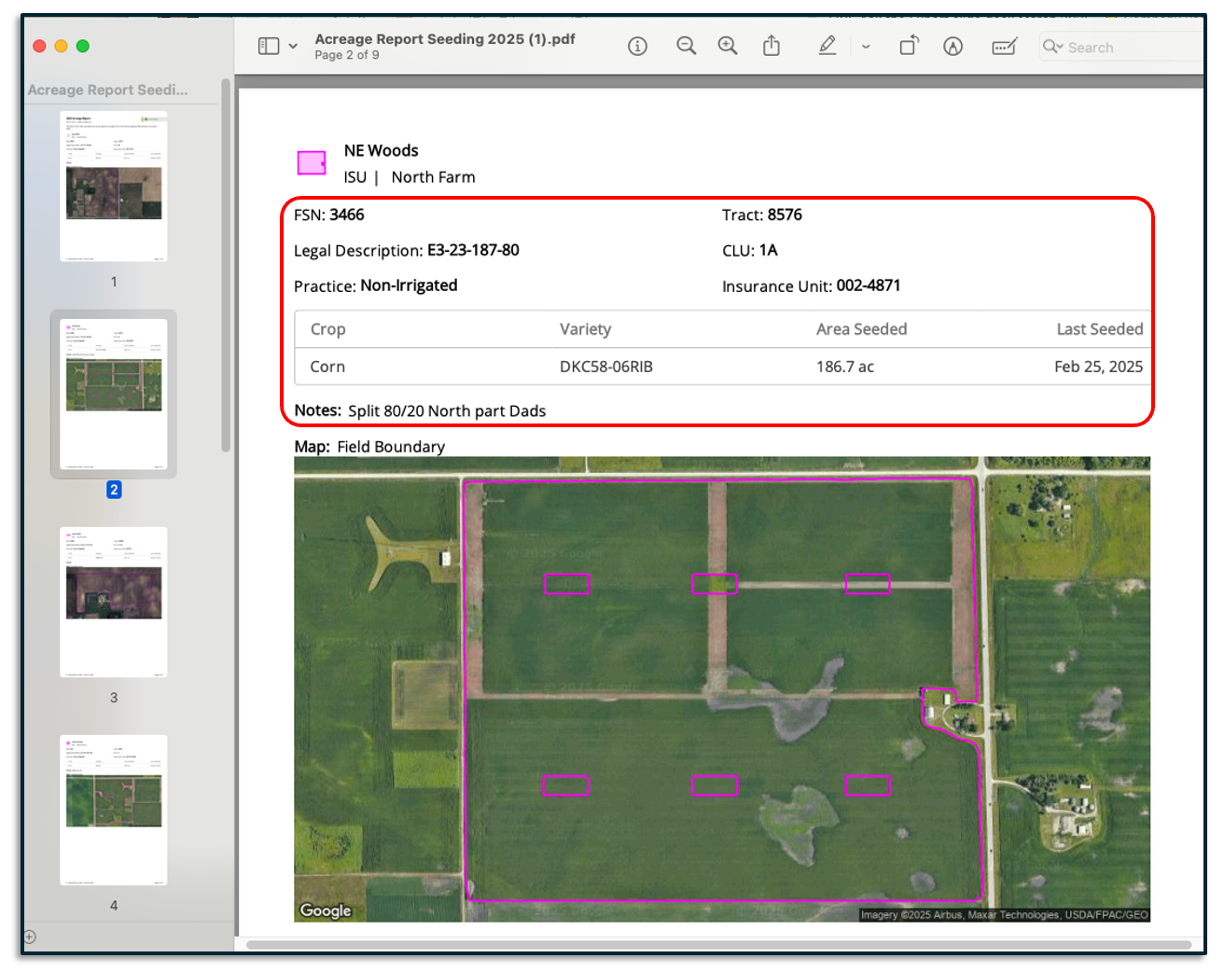Viewport: 1224px width, 972px height.
Task: Expand the sidebar view dropdown chevron
Action: 293,47
